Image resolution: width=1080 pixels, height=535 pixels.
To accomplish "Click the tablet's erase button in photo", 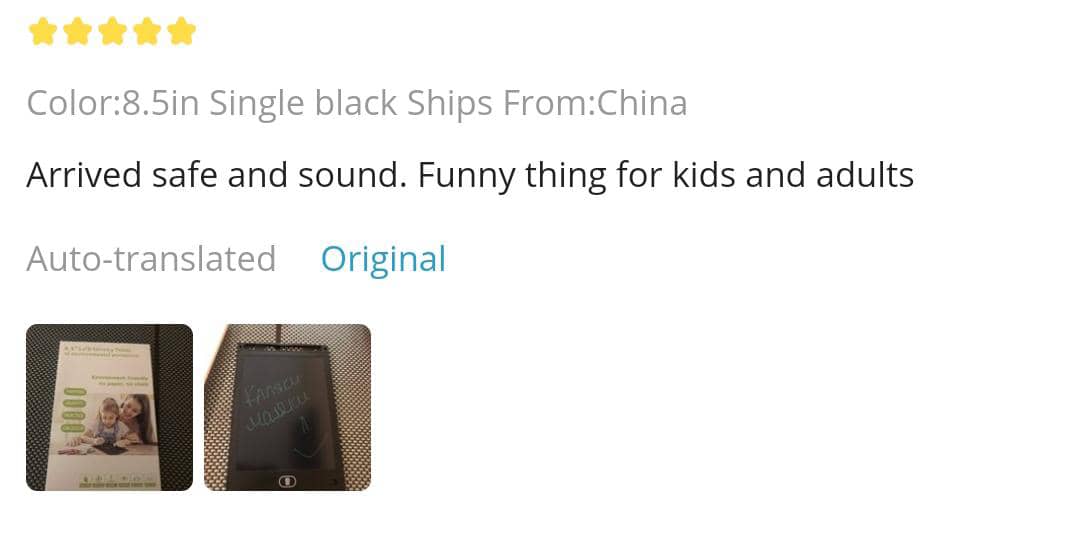I will pos(288,481).
